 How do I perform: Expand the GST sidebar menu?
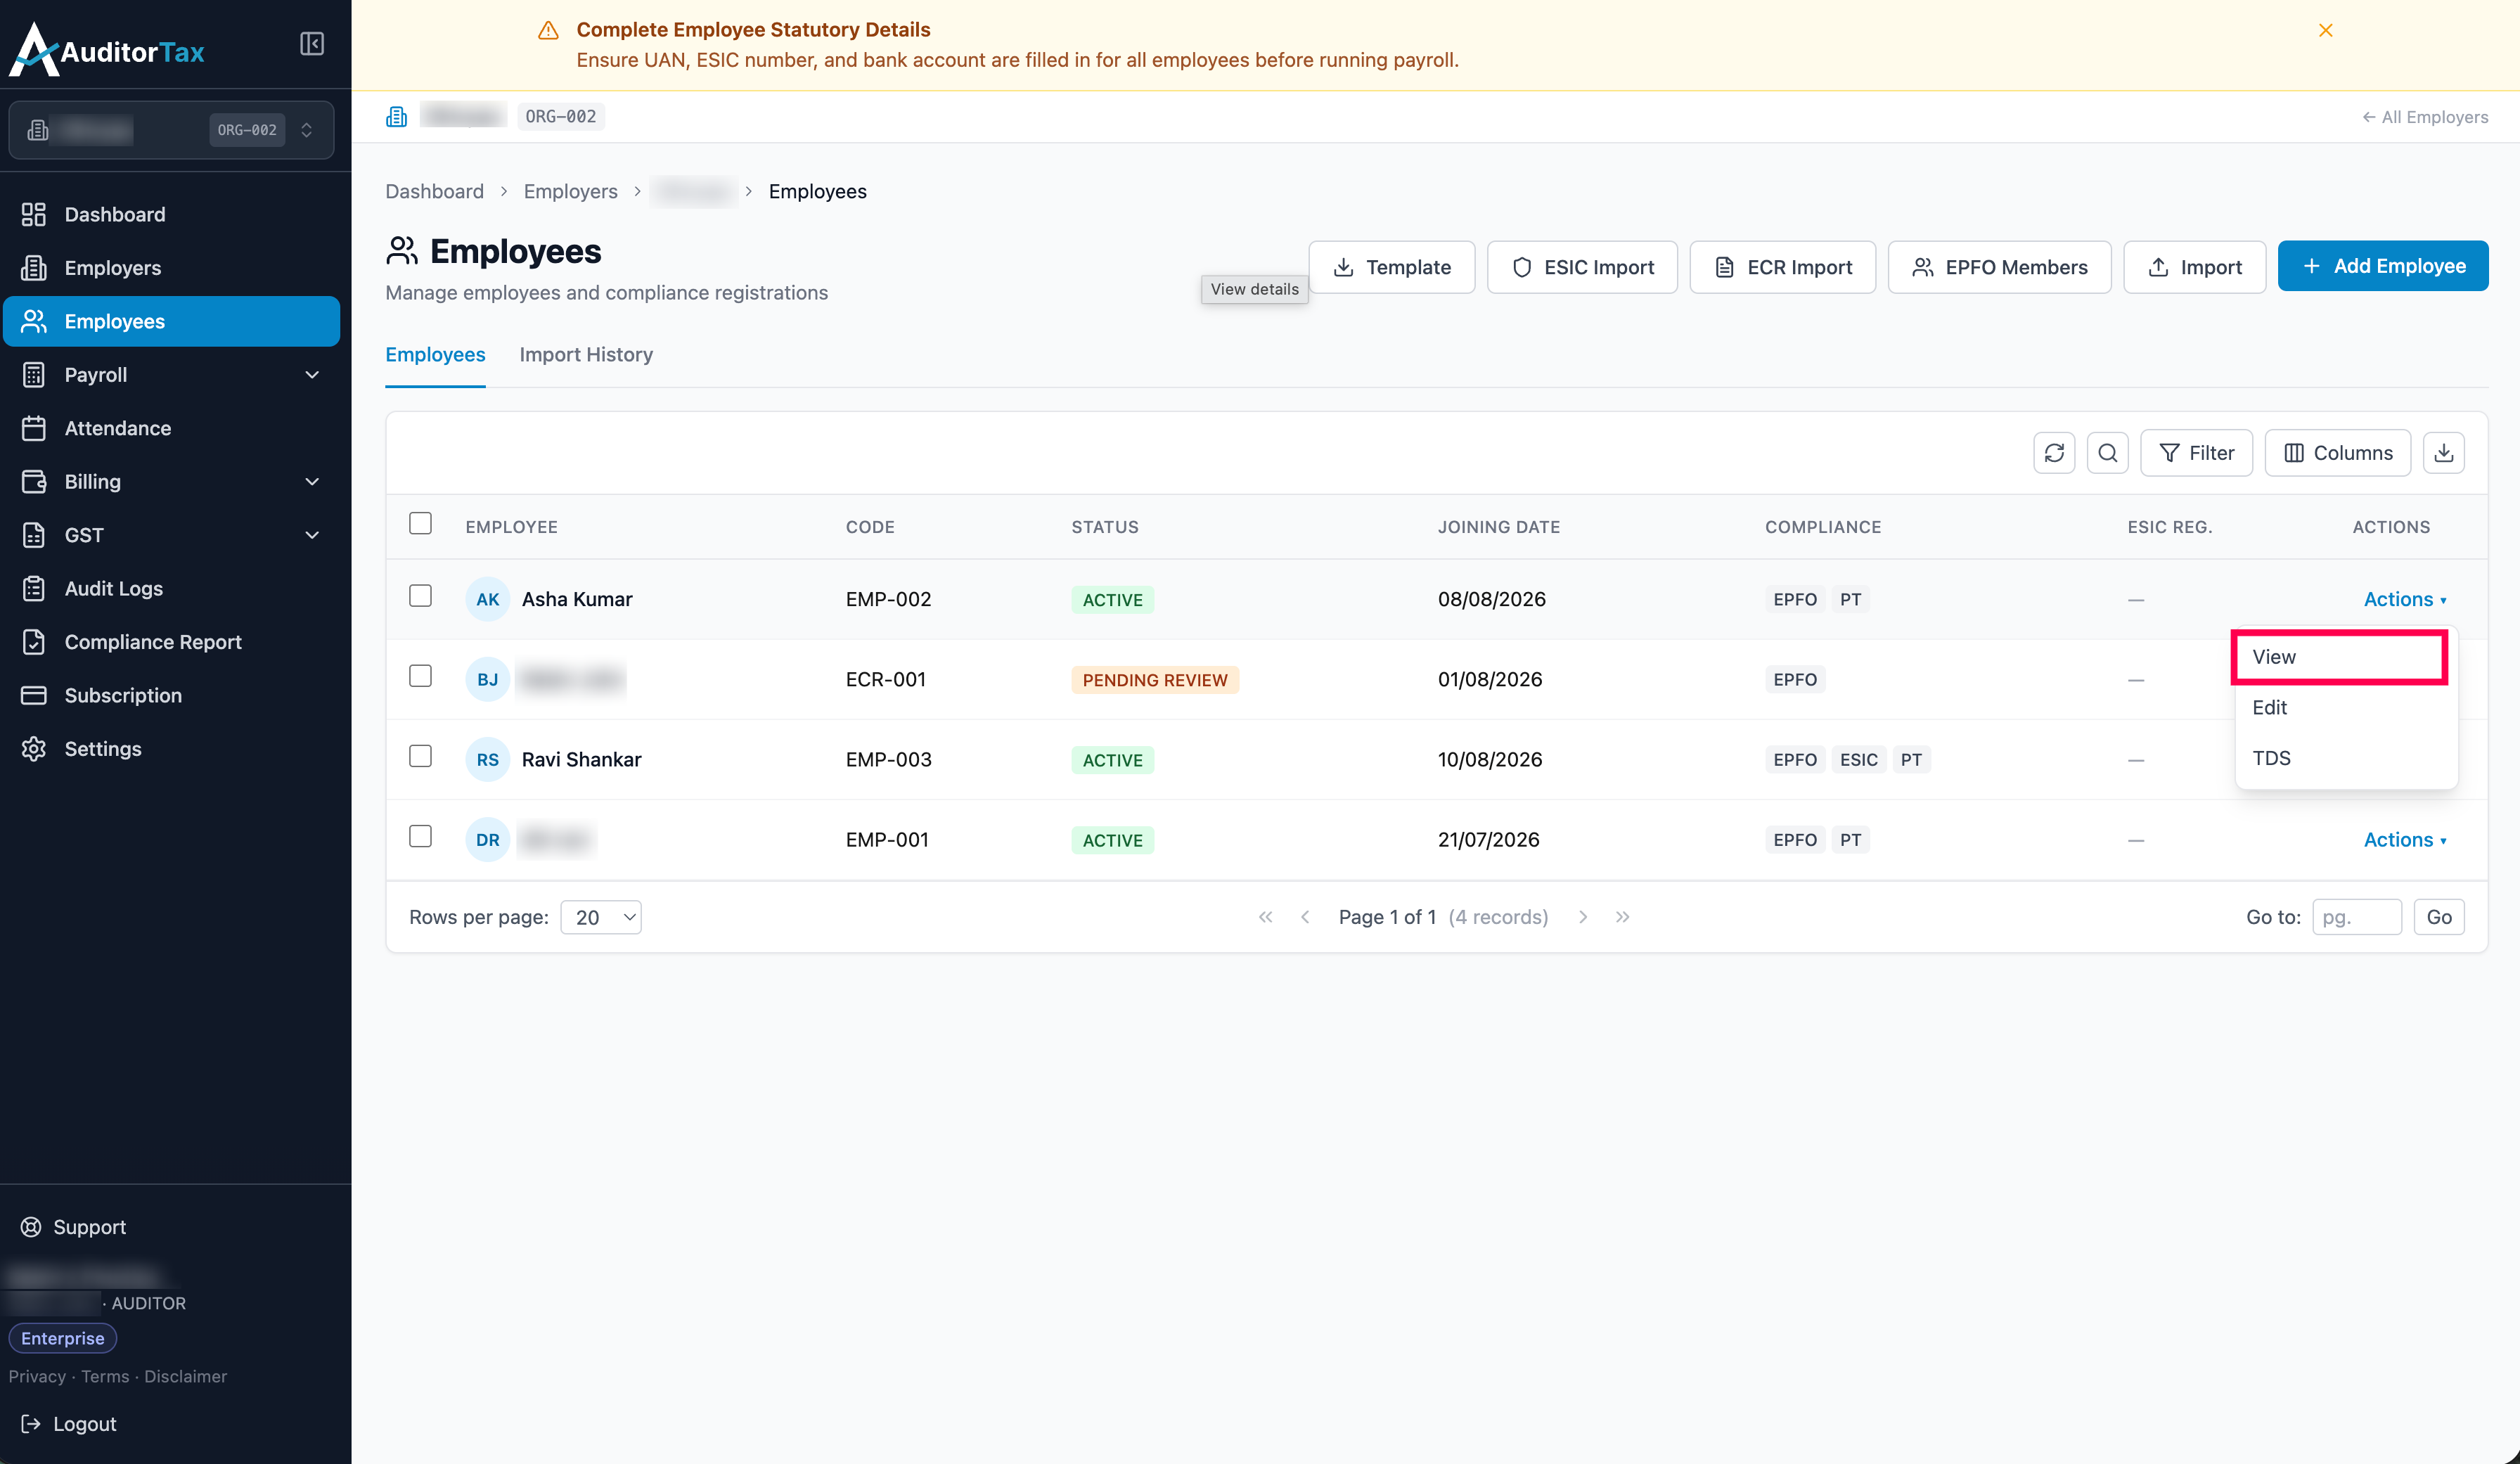click(171, 535)
